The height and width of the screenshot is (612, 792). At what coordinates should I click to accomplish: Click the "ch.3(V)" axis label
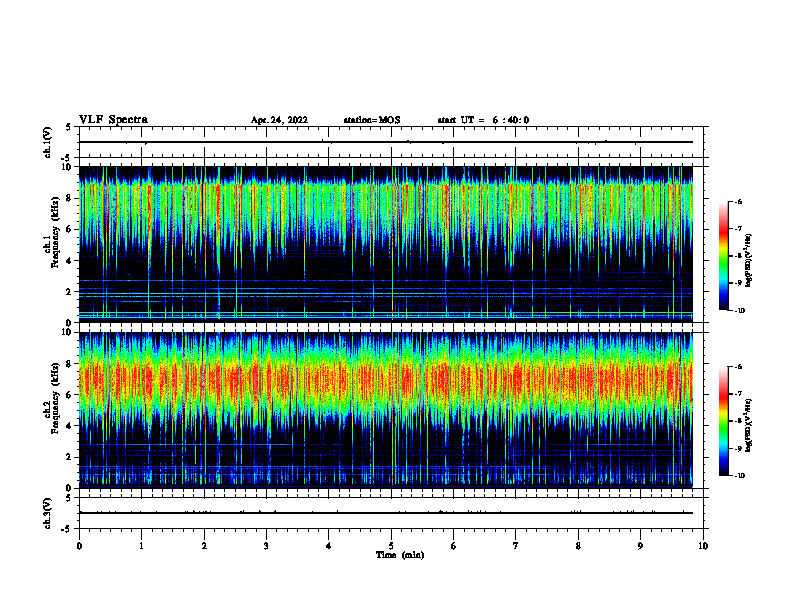(48, 513)
